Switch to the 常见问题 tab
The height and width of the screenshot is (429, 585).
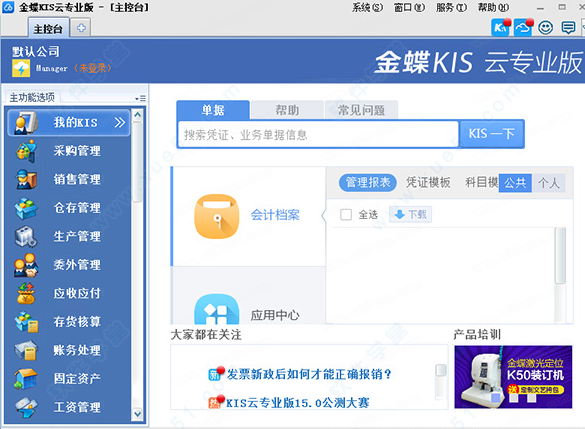[361, 110]
